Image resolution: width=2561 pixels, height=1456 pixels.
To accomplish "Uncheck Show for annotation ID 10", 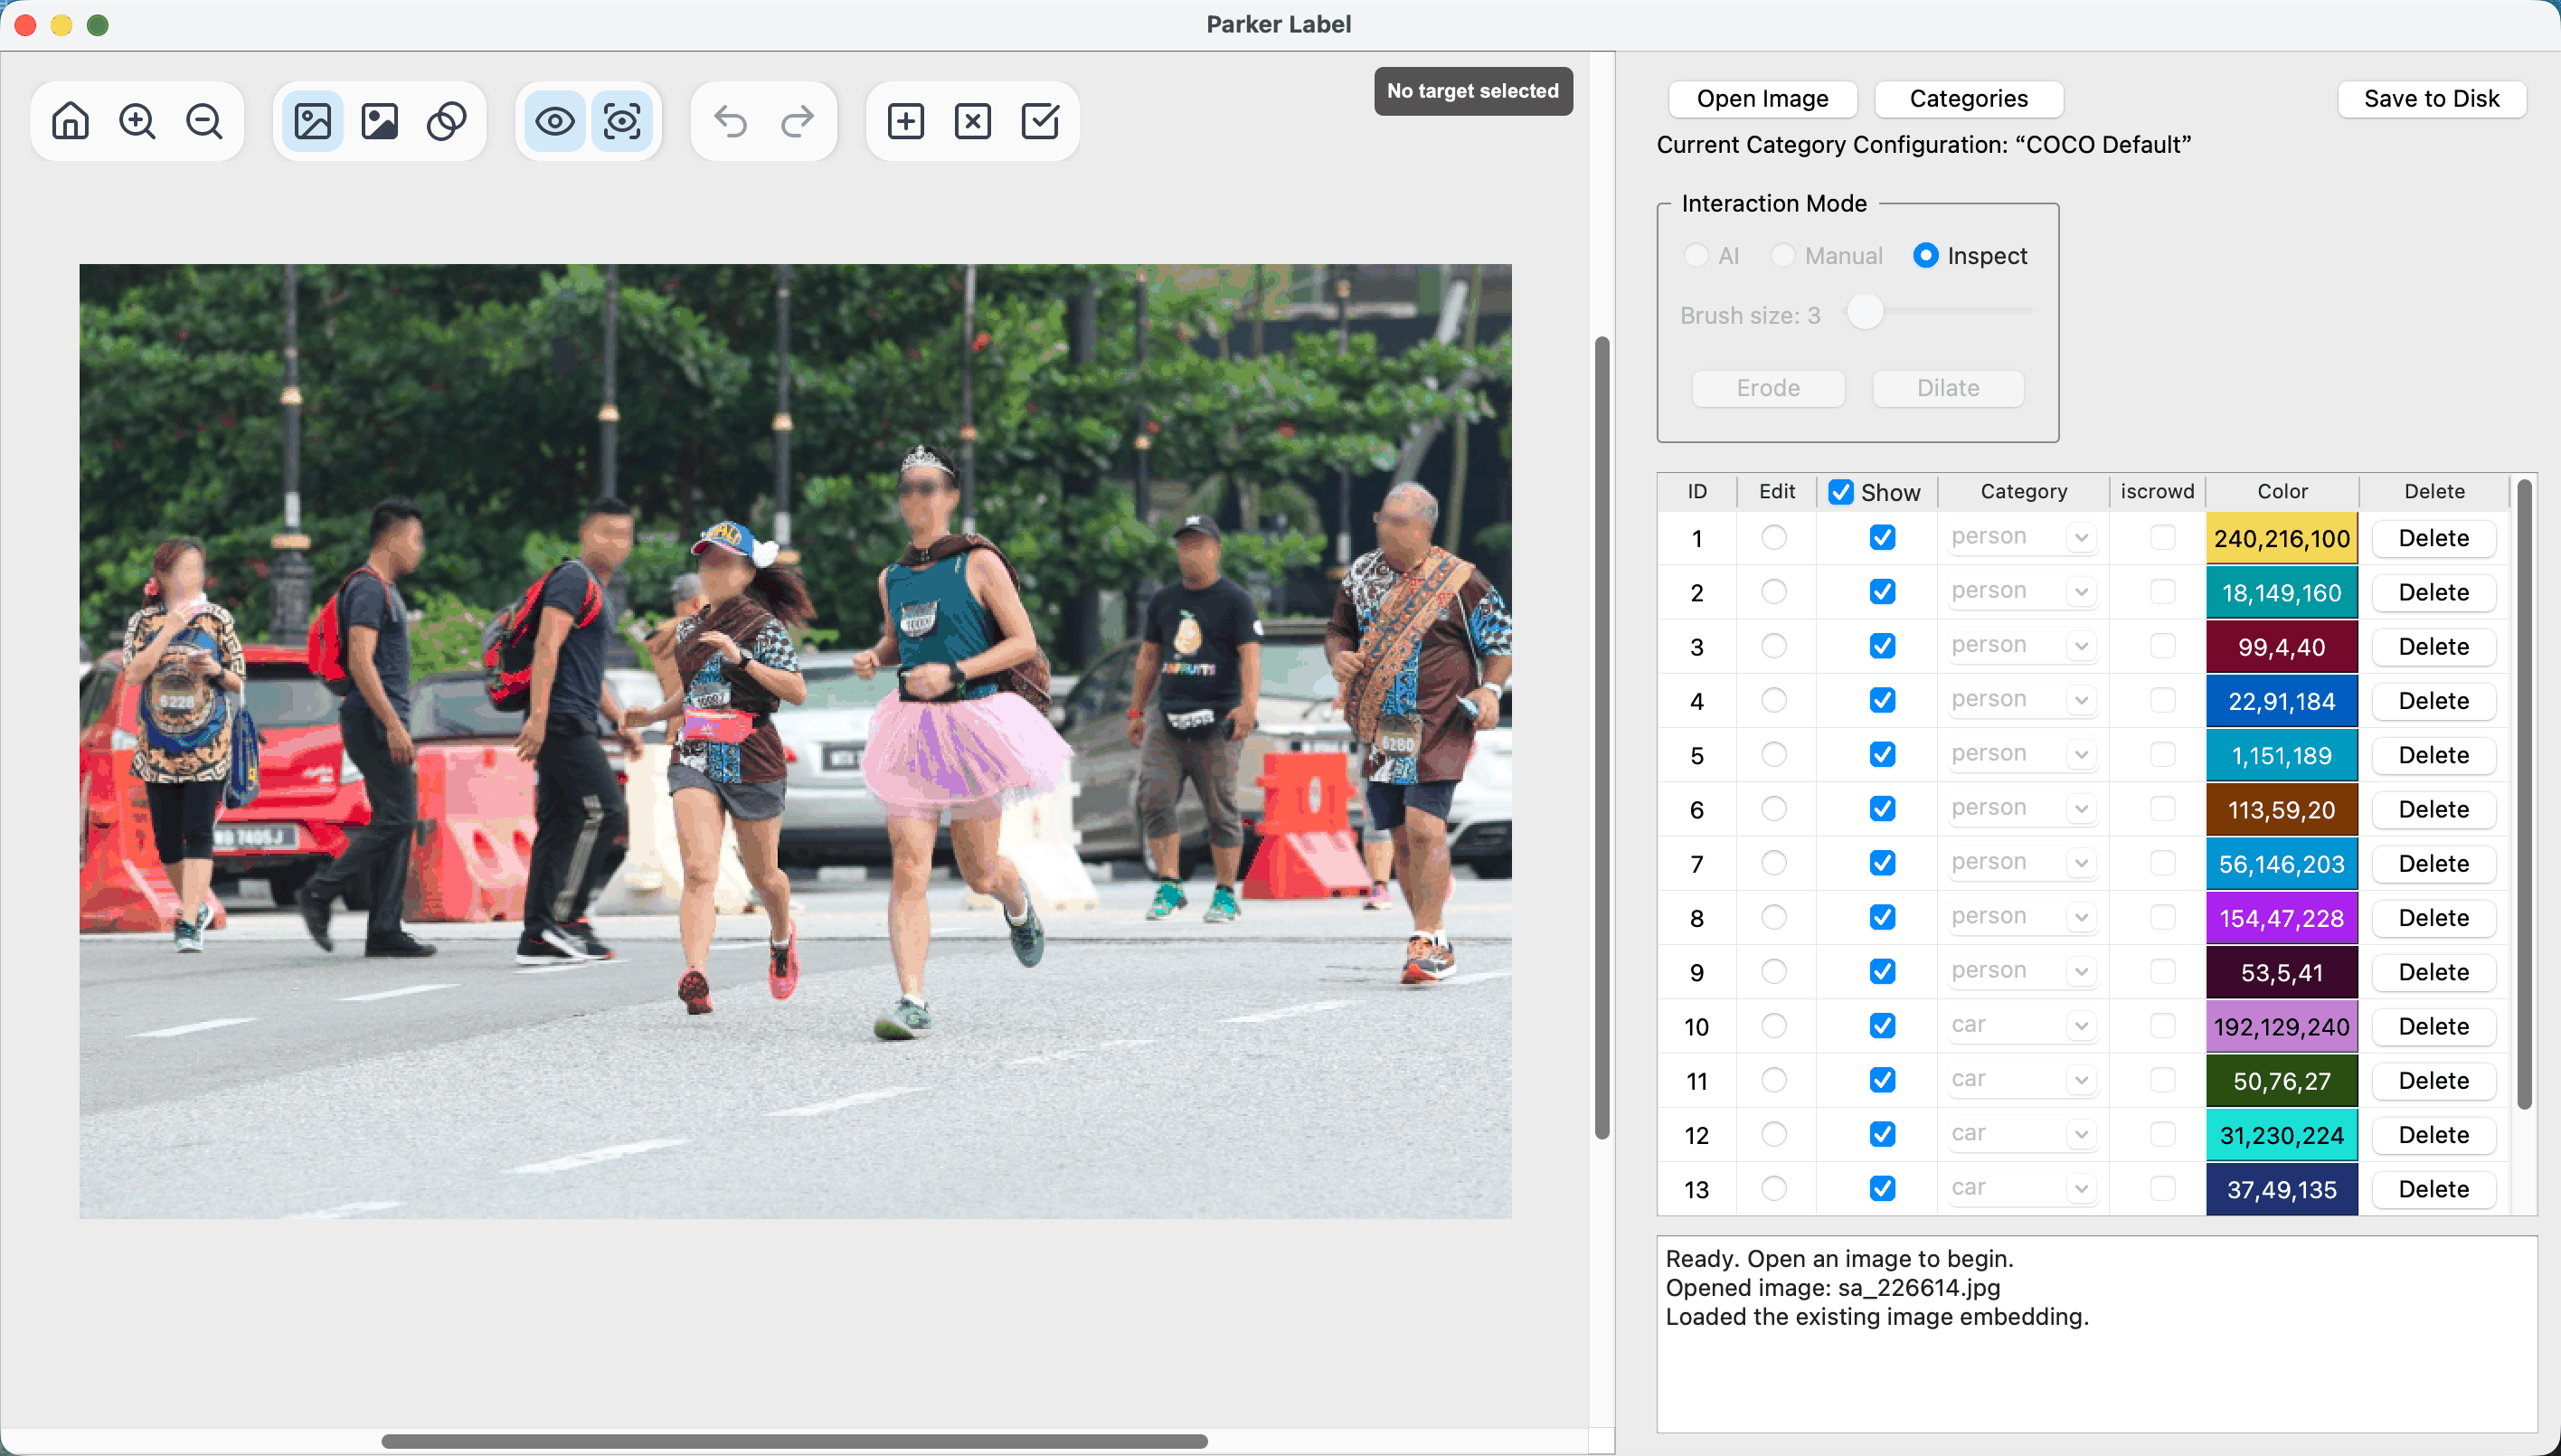I will [1882, 1026].
